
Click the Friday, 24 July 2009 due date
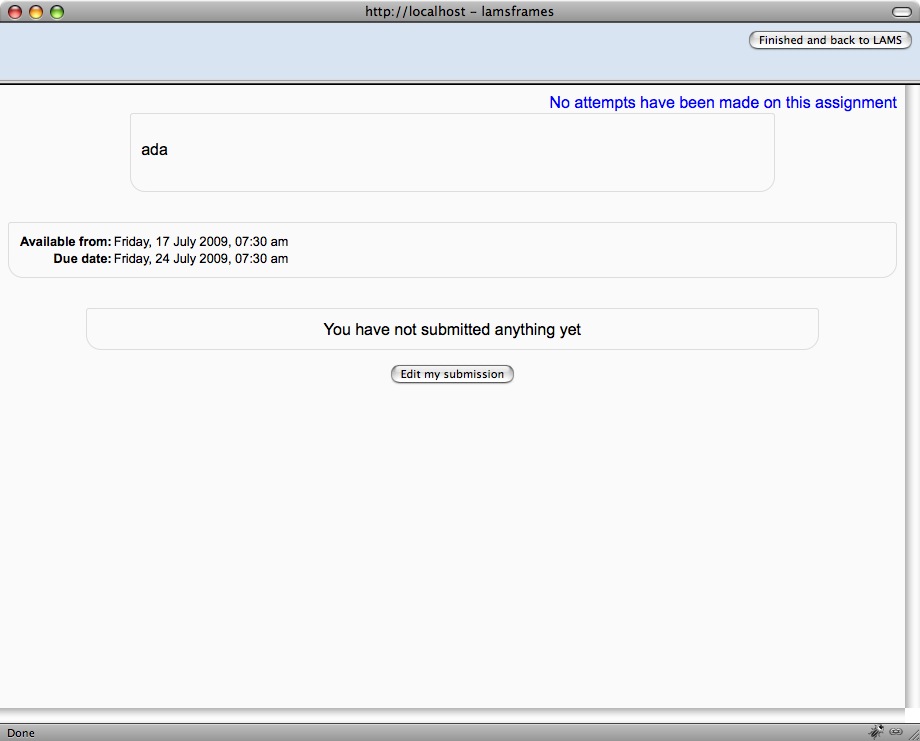click(x=201, y=259)
